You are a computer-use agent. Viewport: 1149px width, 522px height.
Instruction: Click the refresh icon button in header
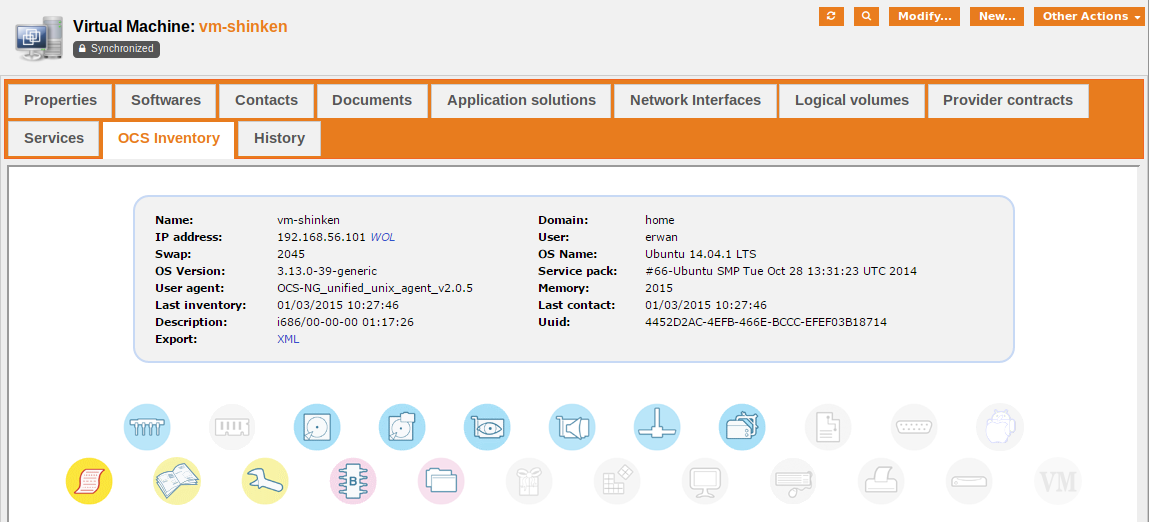point(831,16)
